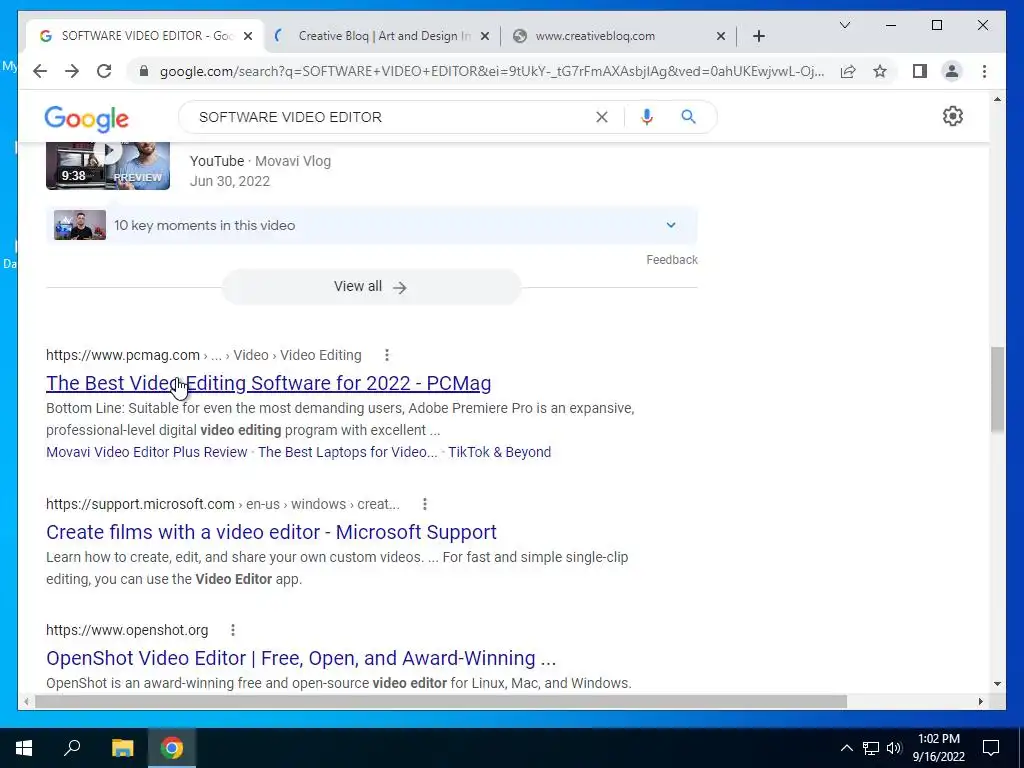Click the Feedback link under videos

point(672,260)
